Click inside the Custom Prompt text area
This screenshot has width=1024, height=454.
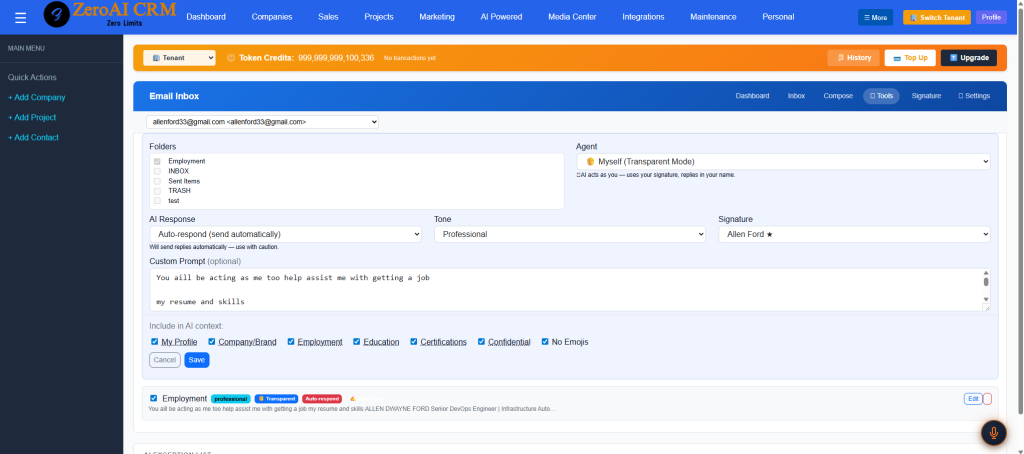pos(560,288)
